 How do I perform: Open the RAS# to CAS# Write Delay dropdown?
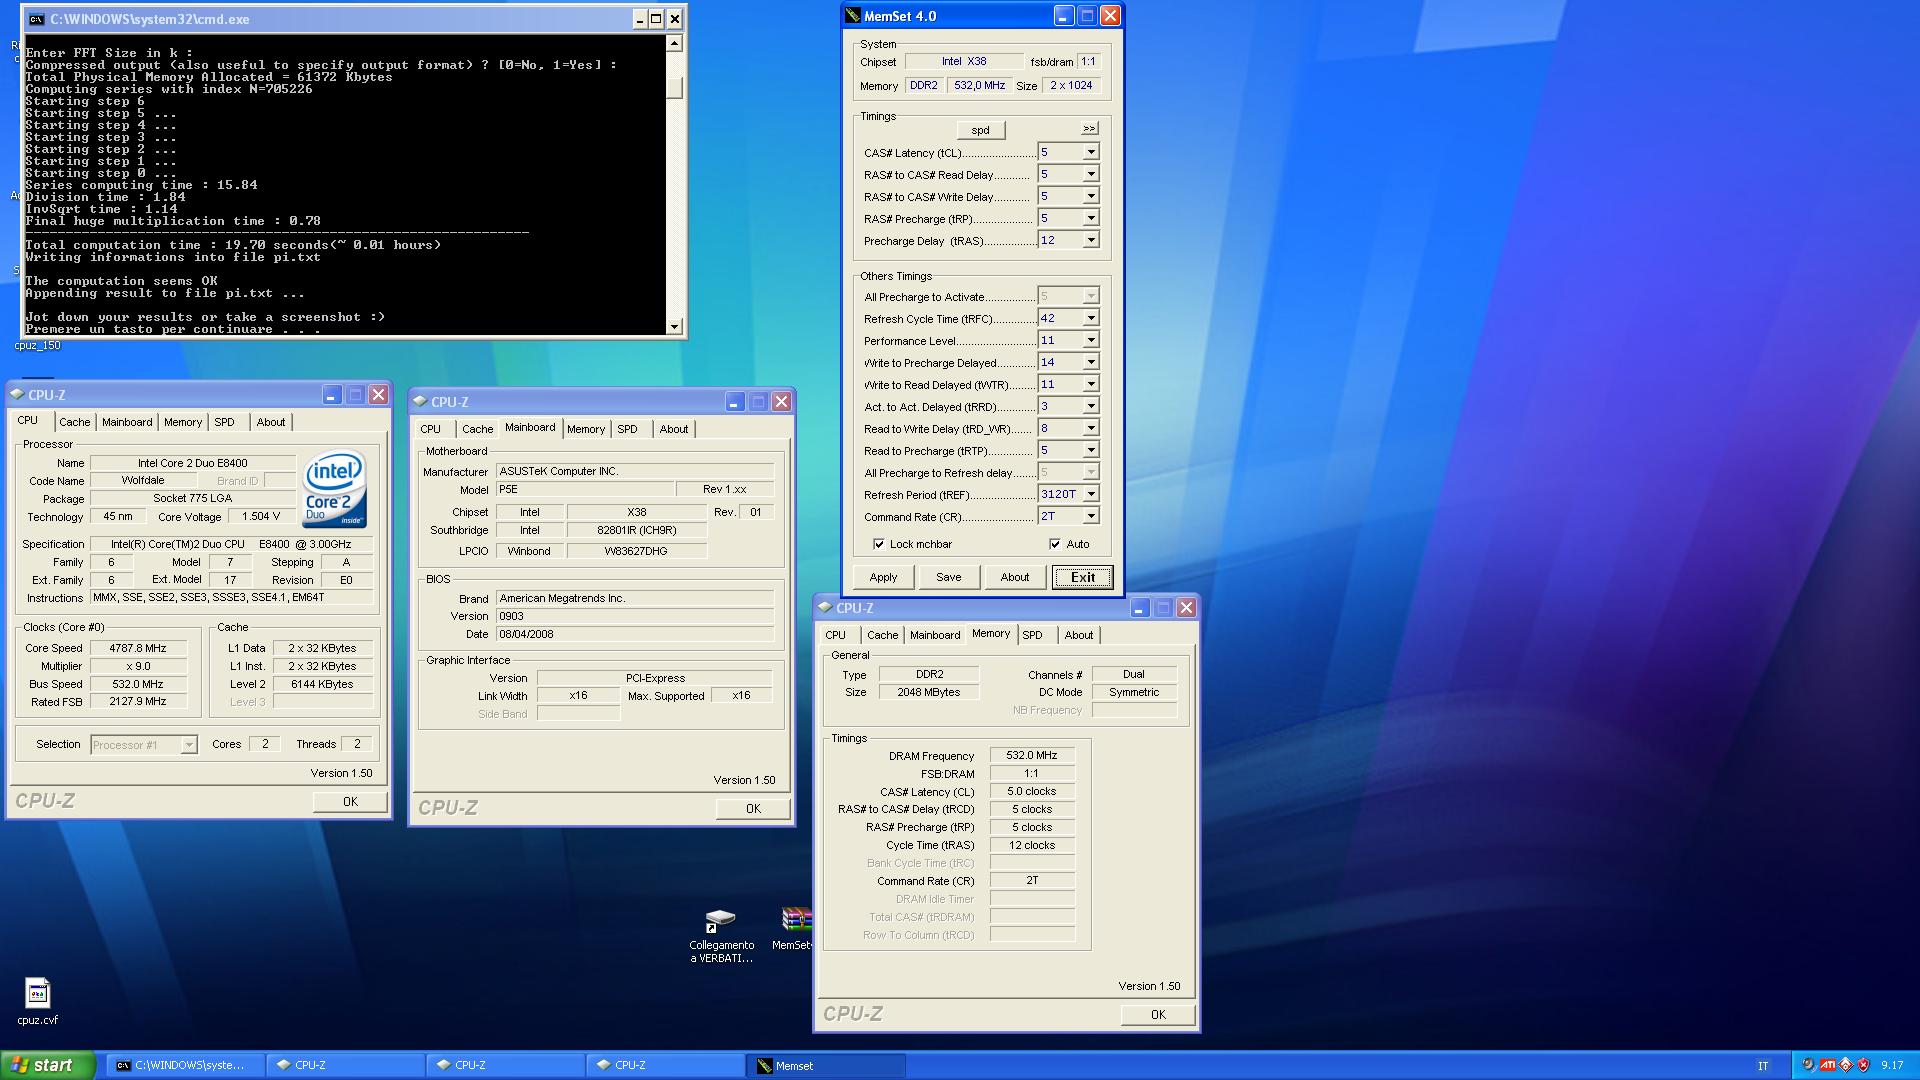pos(1091,196)
